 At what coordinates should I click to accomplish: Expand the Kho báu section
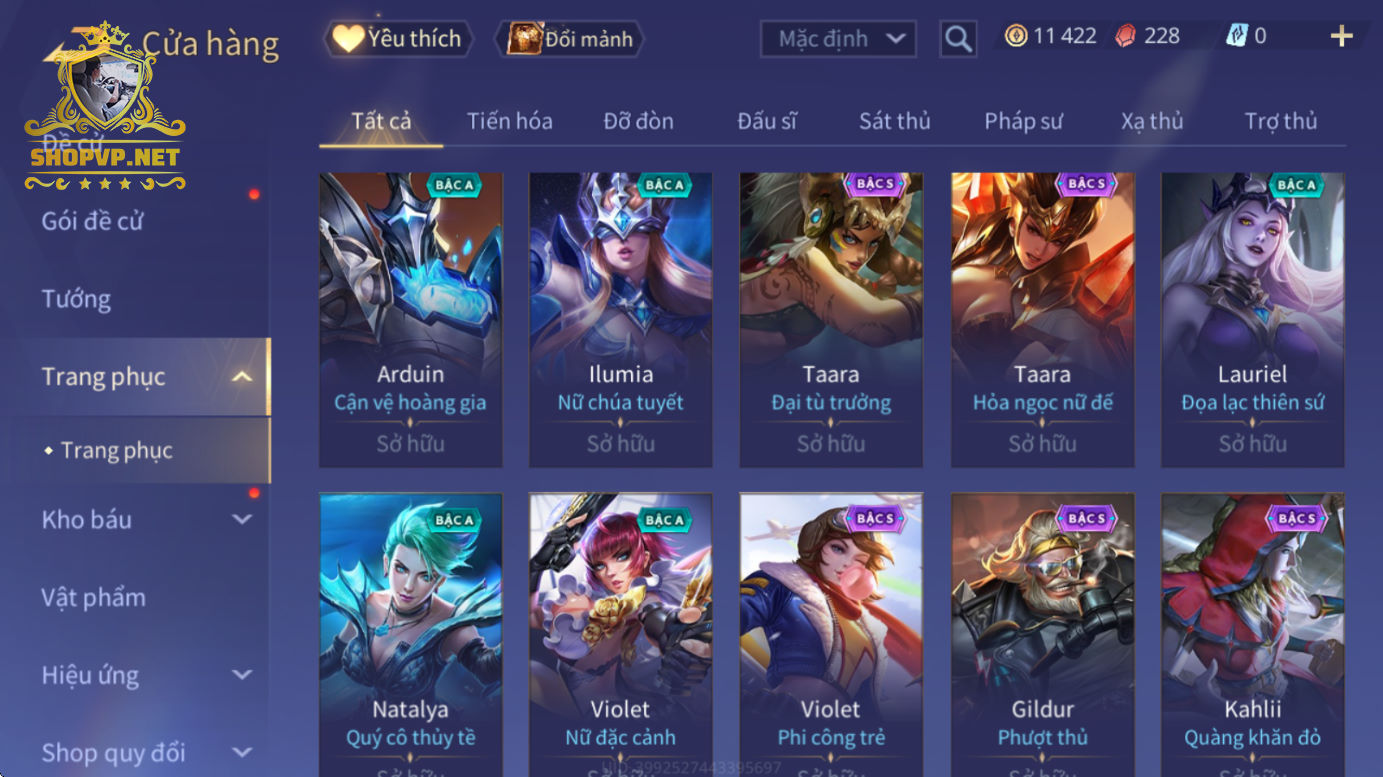[241, 519]
